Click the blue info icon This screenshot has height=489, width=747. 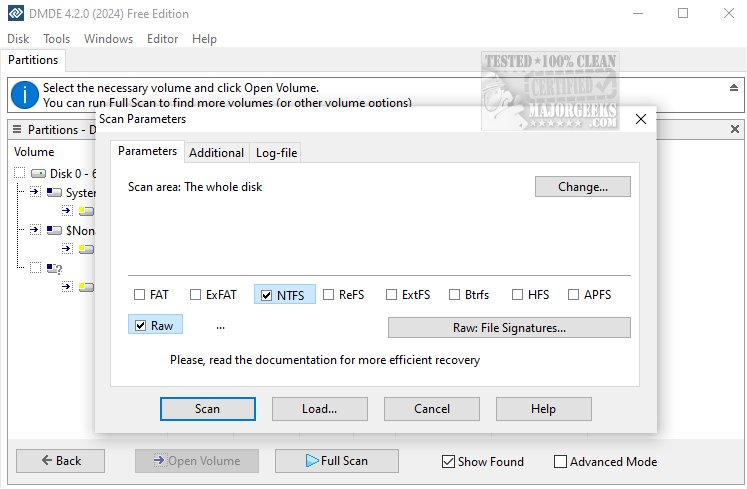pos(24,95)
